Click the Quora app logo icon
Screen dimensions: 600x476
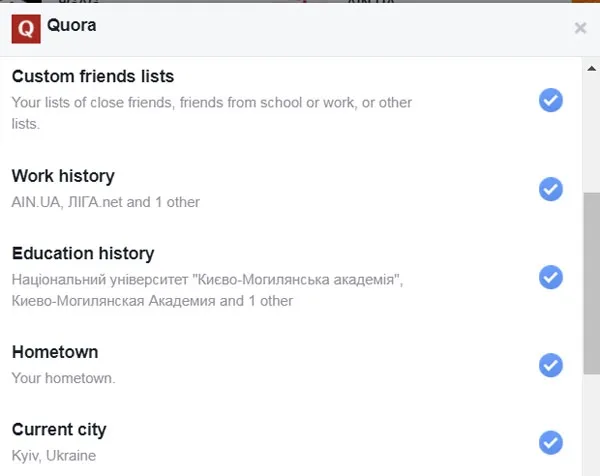click(26, 29)
